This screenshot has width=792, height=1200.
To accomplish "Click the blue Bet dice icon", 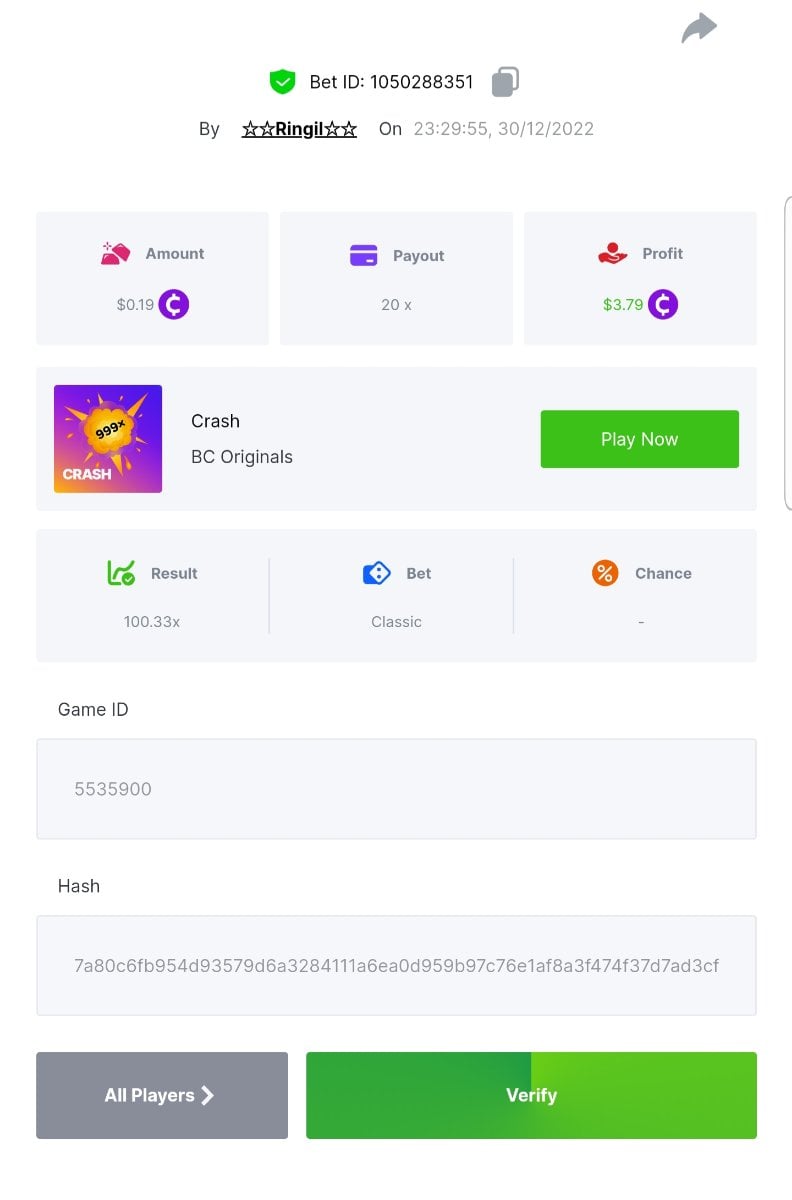I will tap(376, 573).
